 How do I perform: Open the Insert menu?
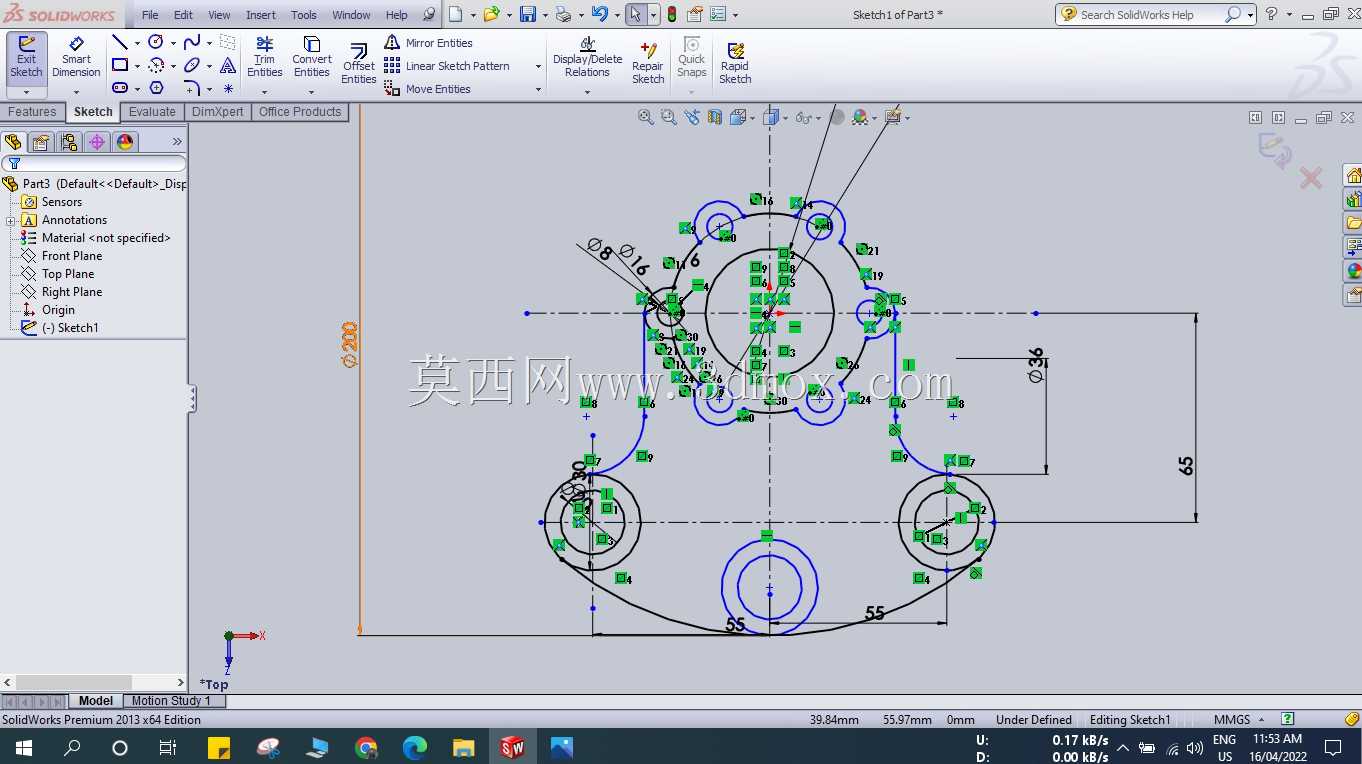pos(261,15)
